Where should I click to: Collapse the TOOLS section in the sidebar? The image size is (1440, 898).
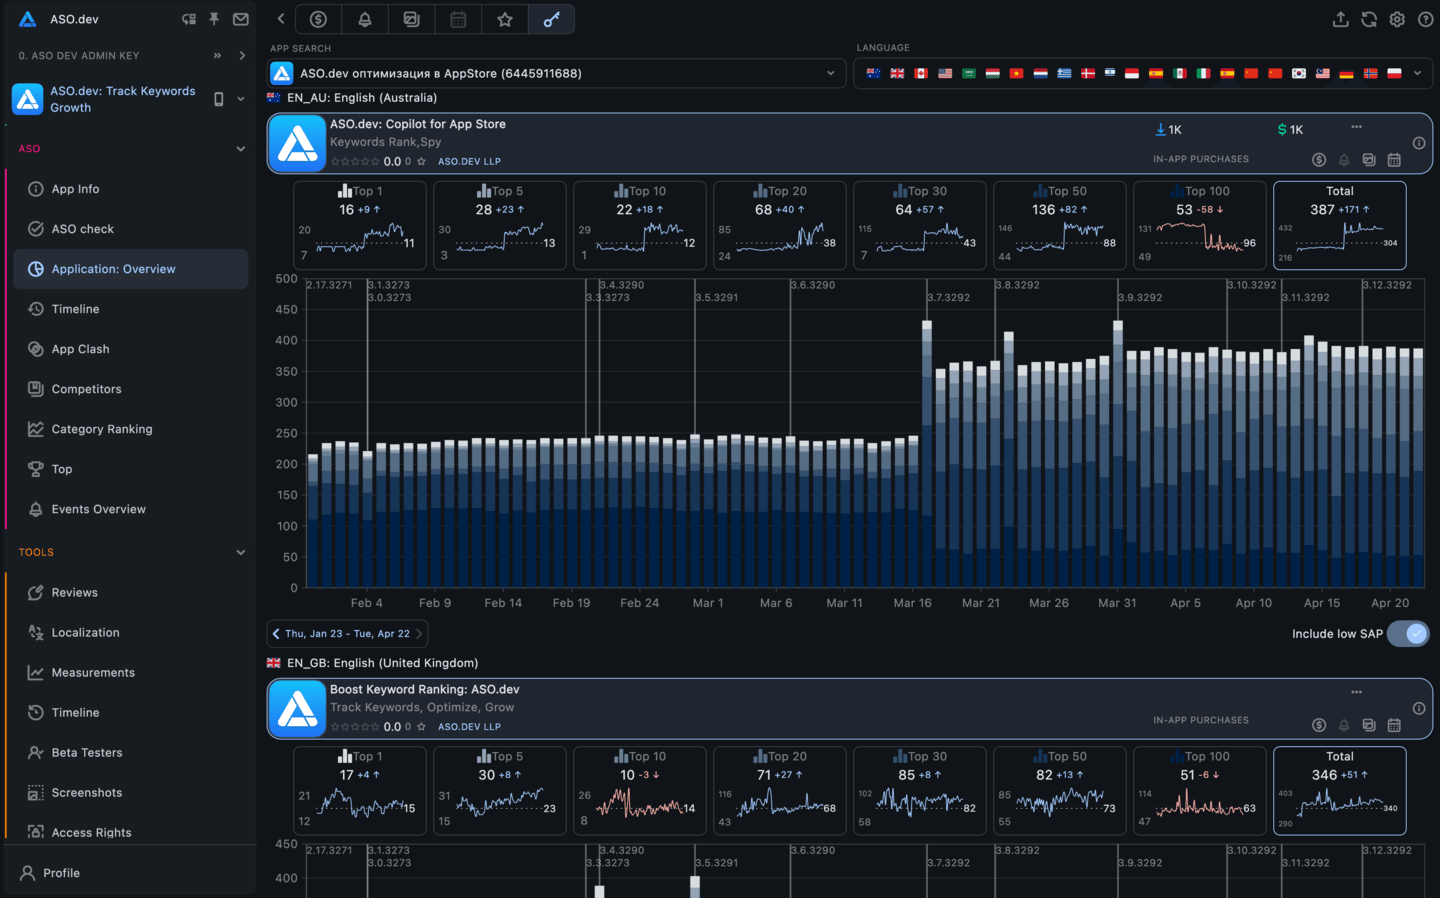240,551
